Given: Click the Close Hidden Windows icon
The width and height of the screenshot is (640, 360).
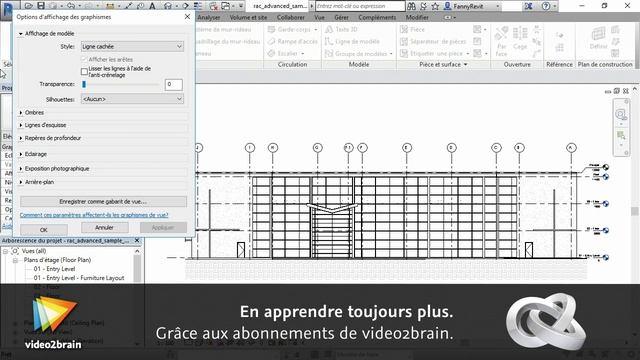Looking at the screenshot, I should pos(213,6).
